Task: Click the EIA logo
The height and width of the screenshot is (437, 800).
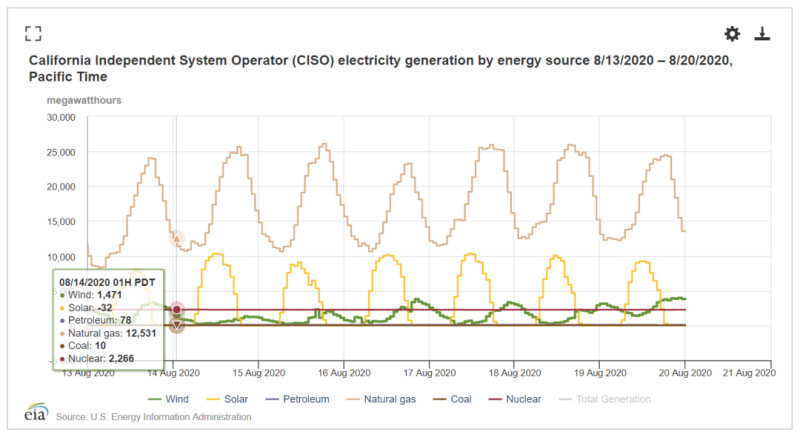Action: [x=36, y=413]
